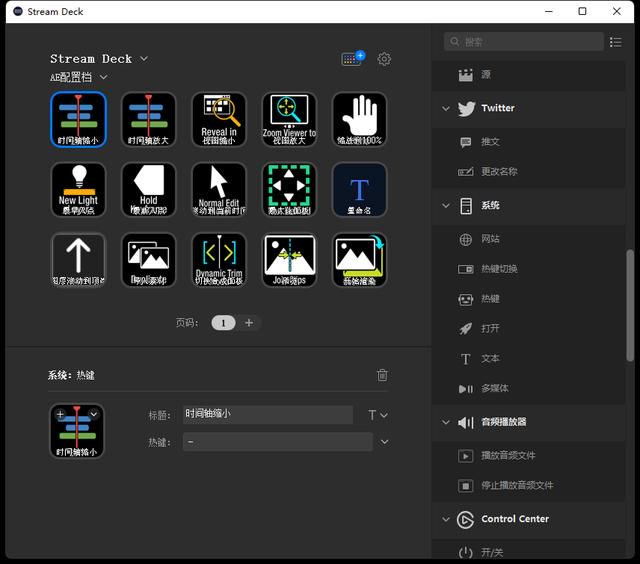640x564 pixels.
Task: Select the up arrow key
Action: coord(78,260)
